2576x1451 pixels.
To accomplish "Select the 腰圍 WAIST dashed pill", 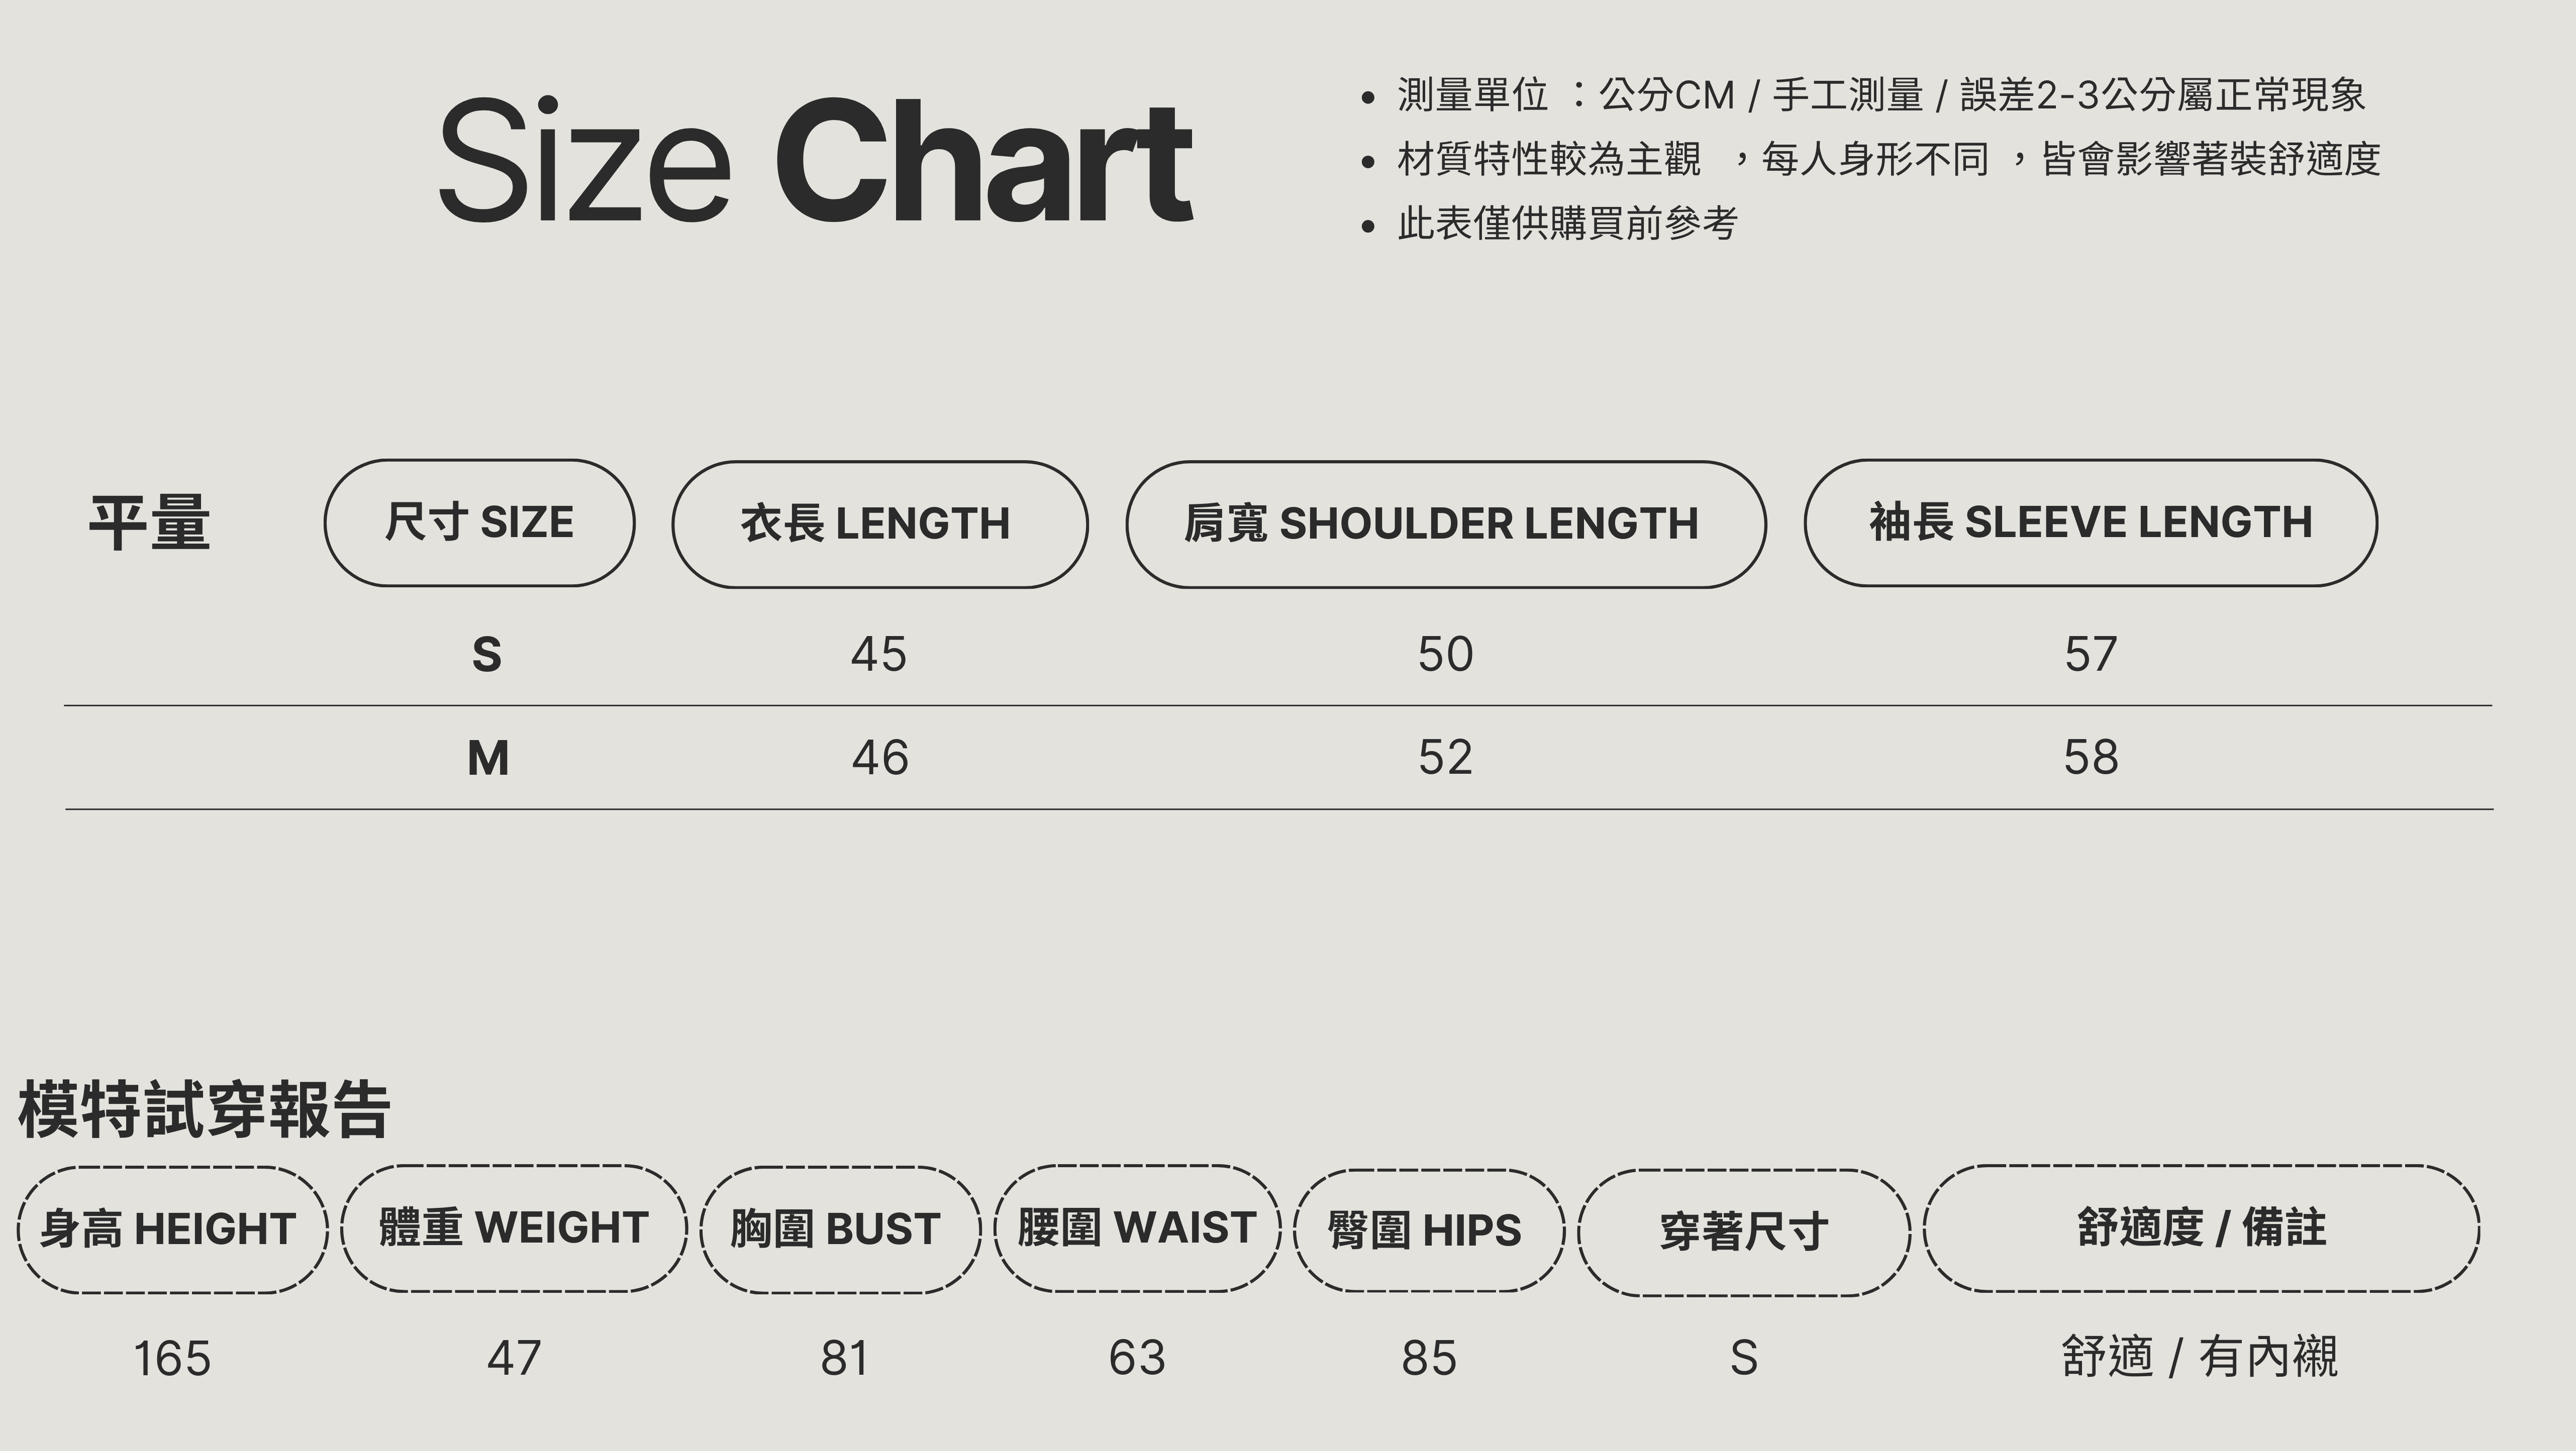I will tap(1137, 1228).
